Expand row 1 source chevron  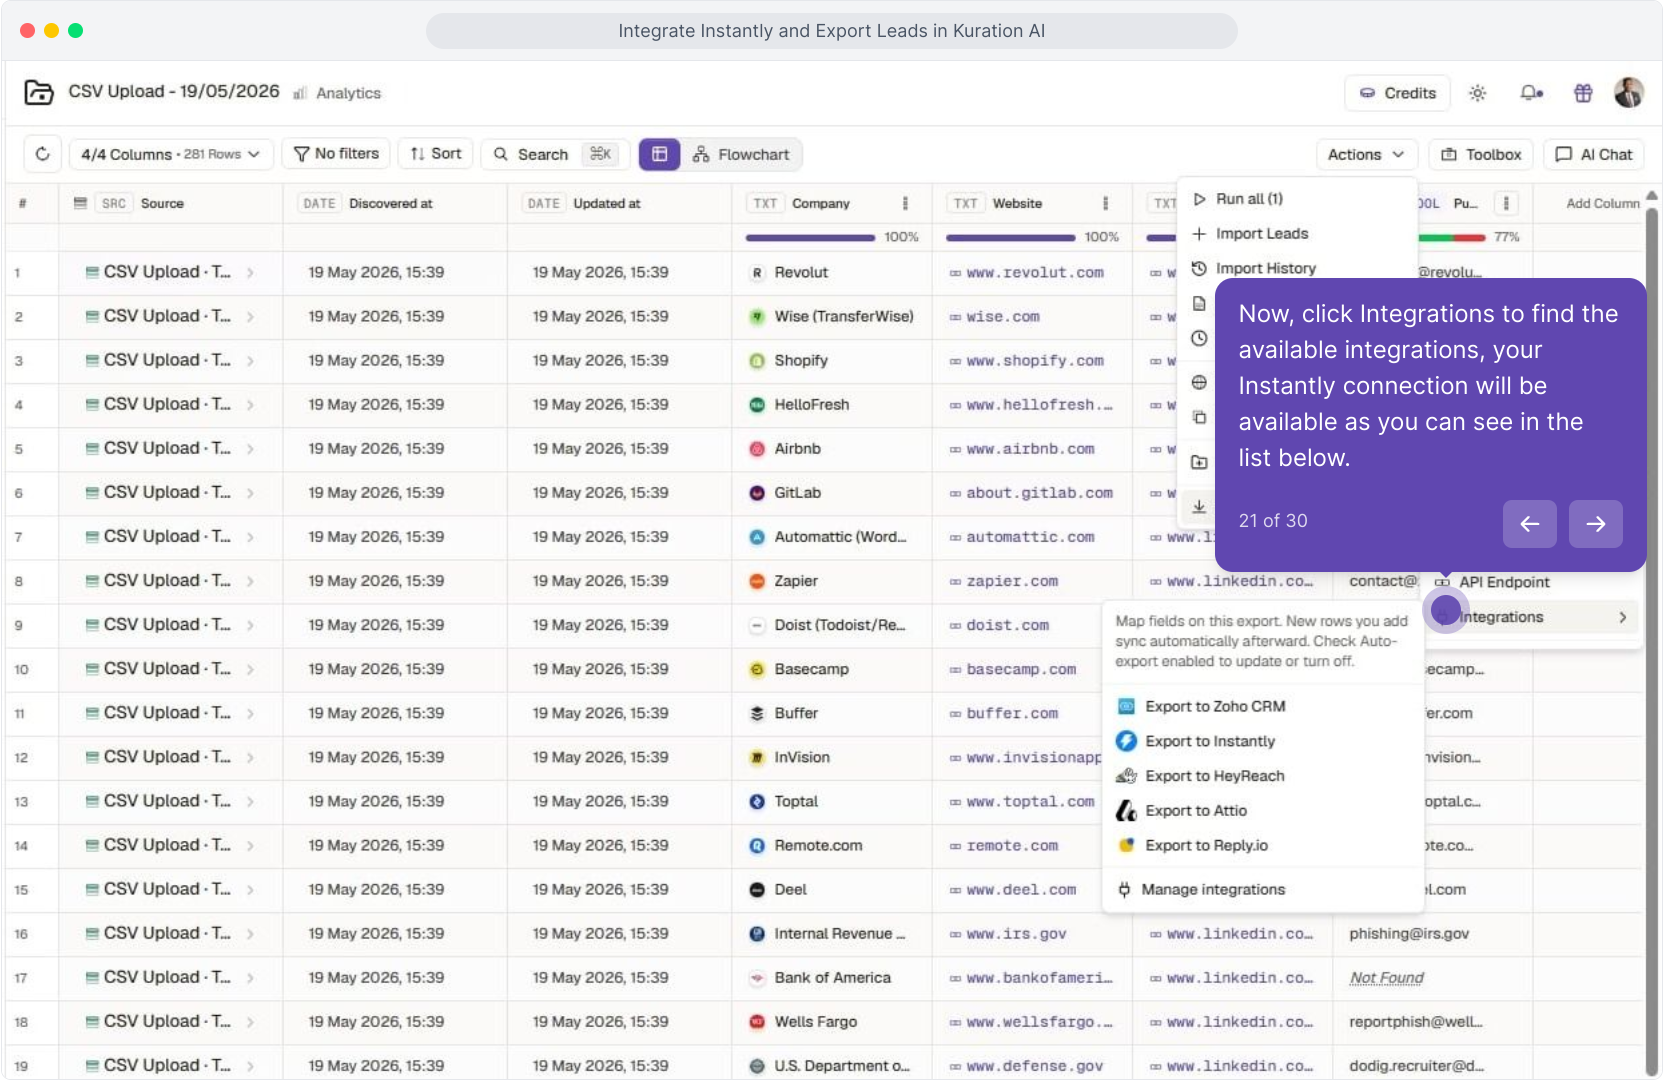click(x=250, y=272)
